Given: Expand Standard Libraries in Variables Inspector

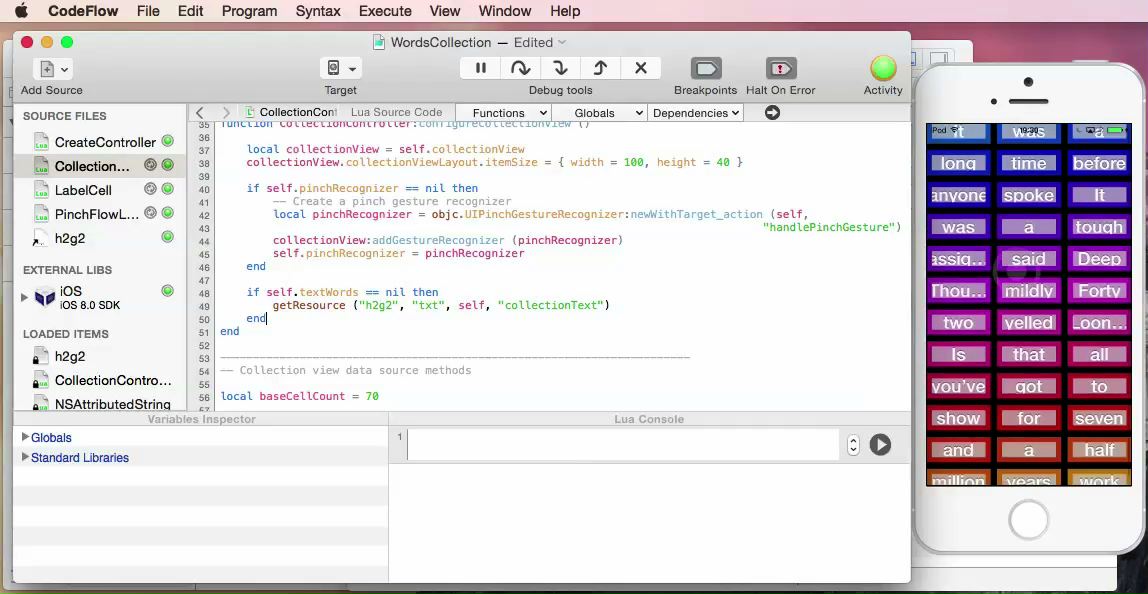Looking at the screenshot, I should tap(26, 457).
